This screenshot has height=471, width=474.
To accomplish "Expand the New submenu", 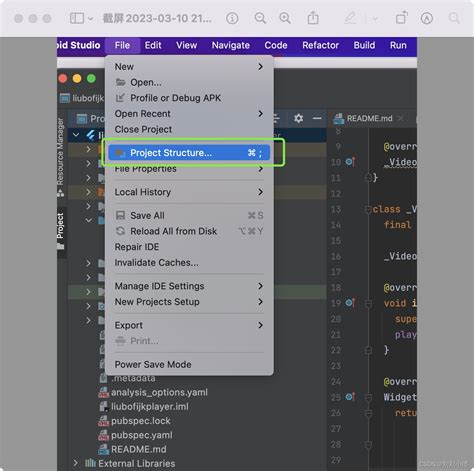I will pyautogui.click(x=189, y=67).
